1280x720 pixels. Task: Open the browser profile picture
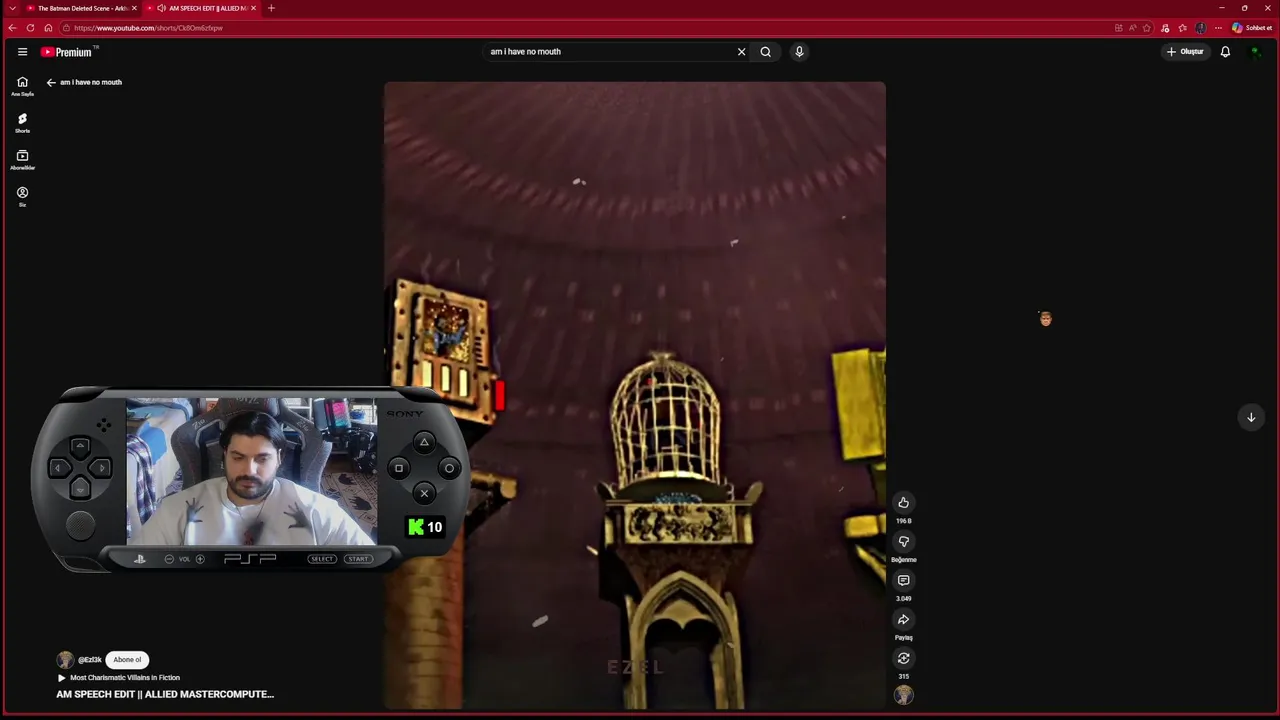point(1200,28)
